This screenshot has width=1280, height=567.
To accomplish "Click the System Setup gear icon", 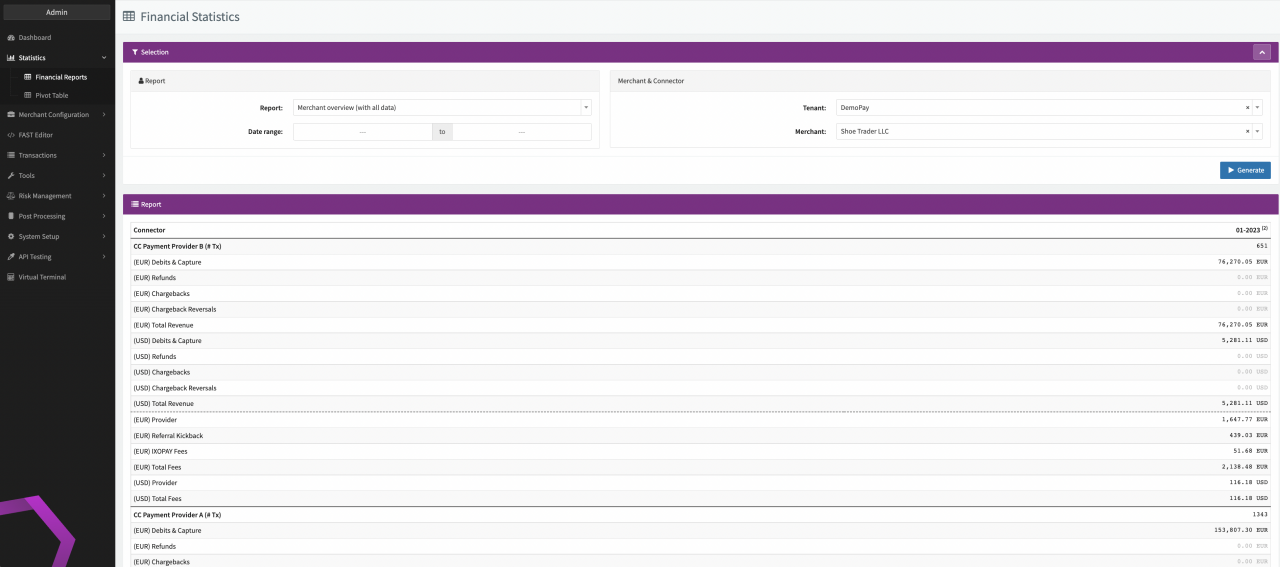I will pyautogui.click(x=10, y=237).
